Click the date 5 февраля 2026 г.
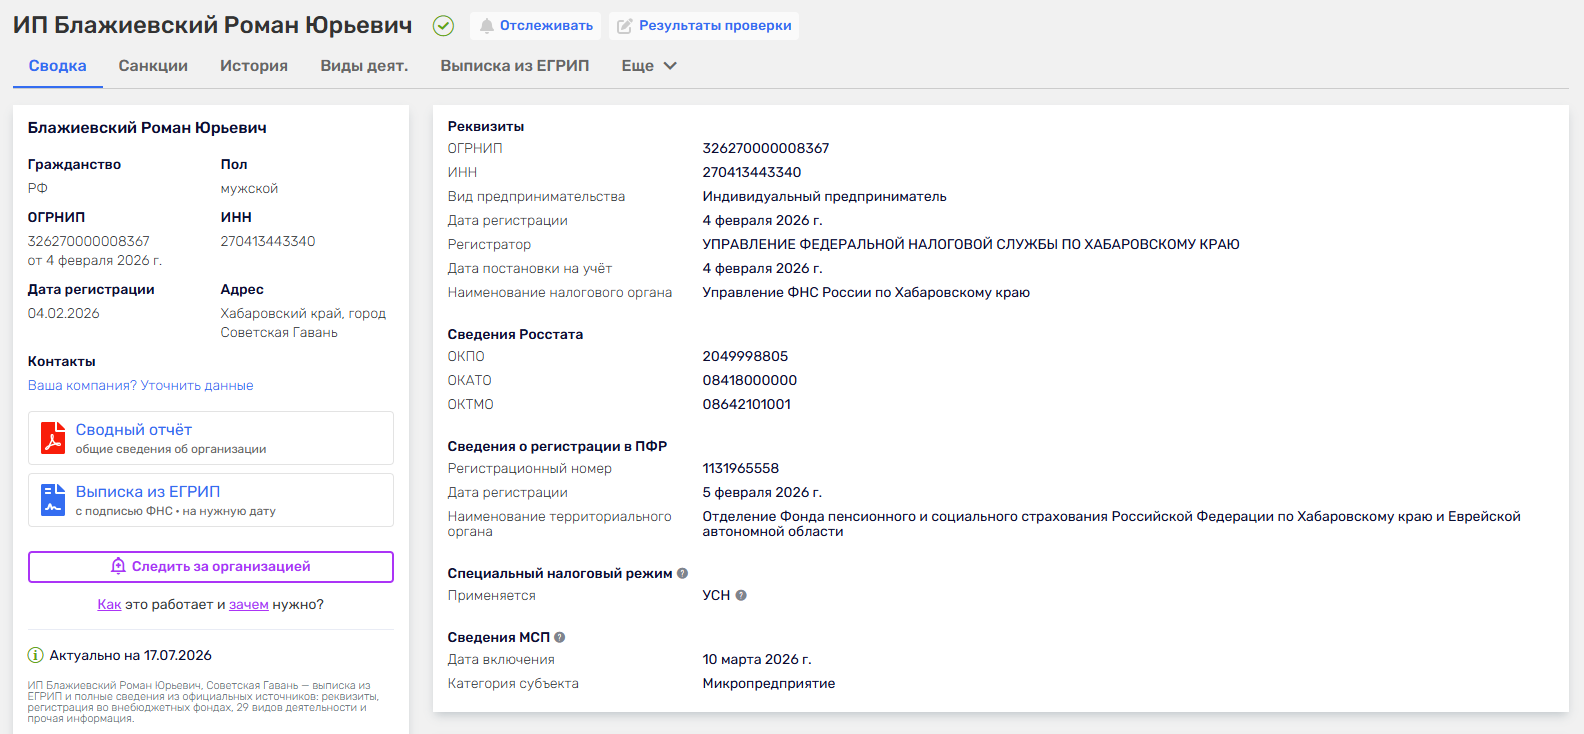The width and height of the screenshot is (1584, 734). point(763,492)
